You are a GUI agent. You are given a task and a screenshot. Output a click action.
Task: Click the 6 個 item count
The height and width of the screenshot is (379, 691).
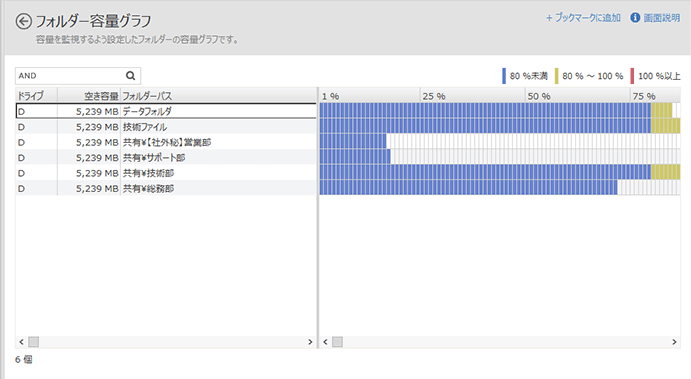point(24,360)
